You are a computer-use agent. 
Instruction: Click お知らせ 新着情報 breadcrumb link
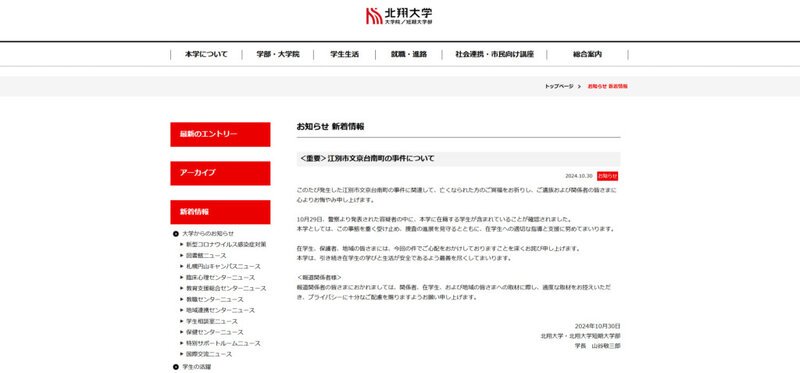click(607, 87)
